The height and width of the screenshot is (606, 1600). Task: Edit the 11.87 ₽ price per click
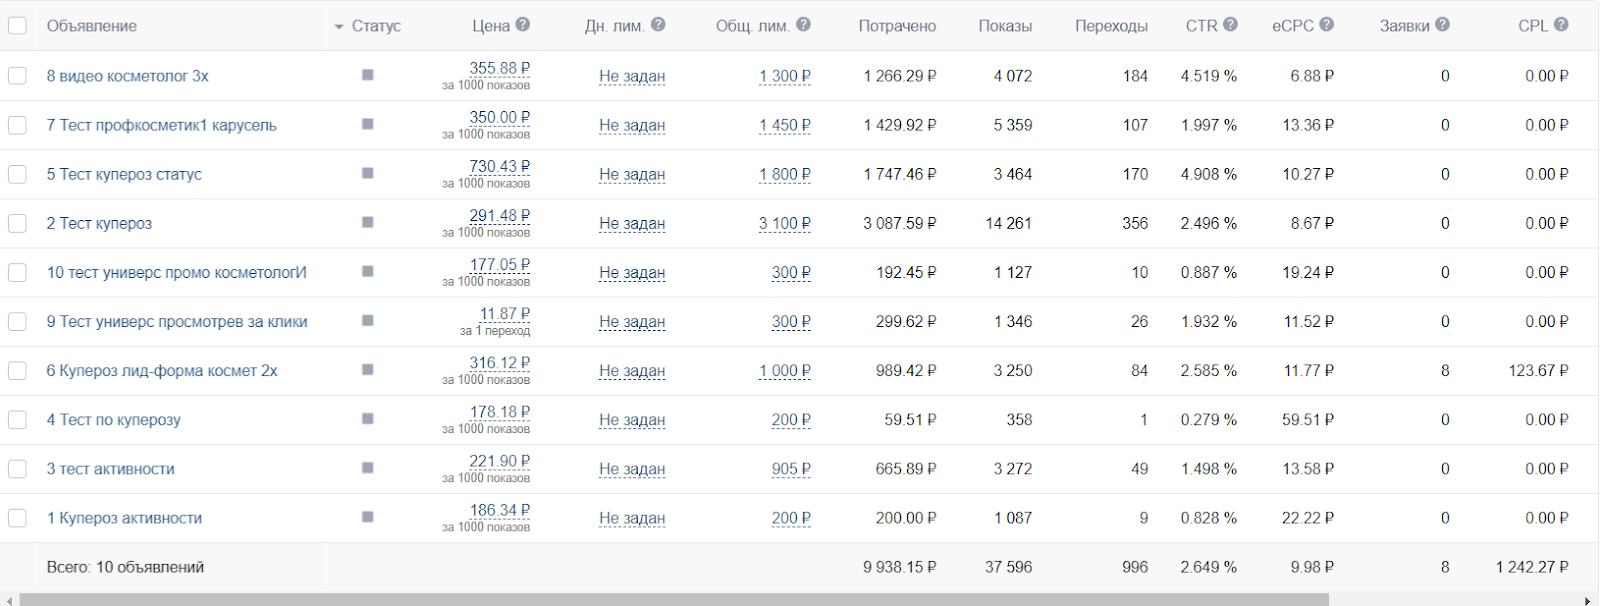(504, 314)
